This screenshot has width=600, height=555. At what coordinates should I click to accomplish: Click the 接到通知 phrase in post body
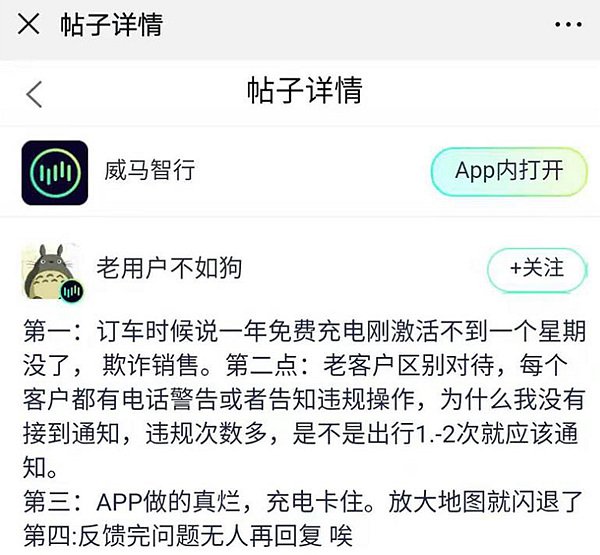click(71, 433)
